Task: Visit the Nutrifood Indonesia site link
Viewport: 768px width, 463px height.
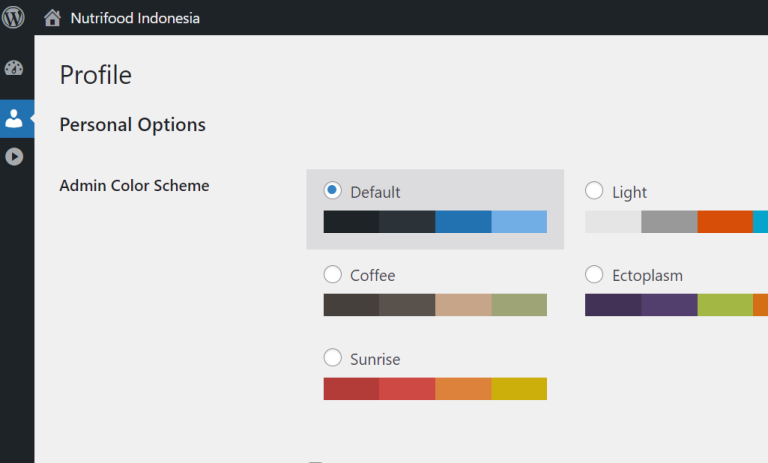Action: 134,18
